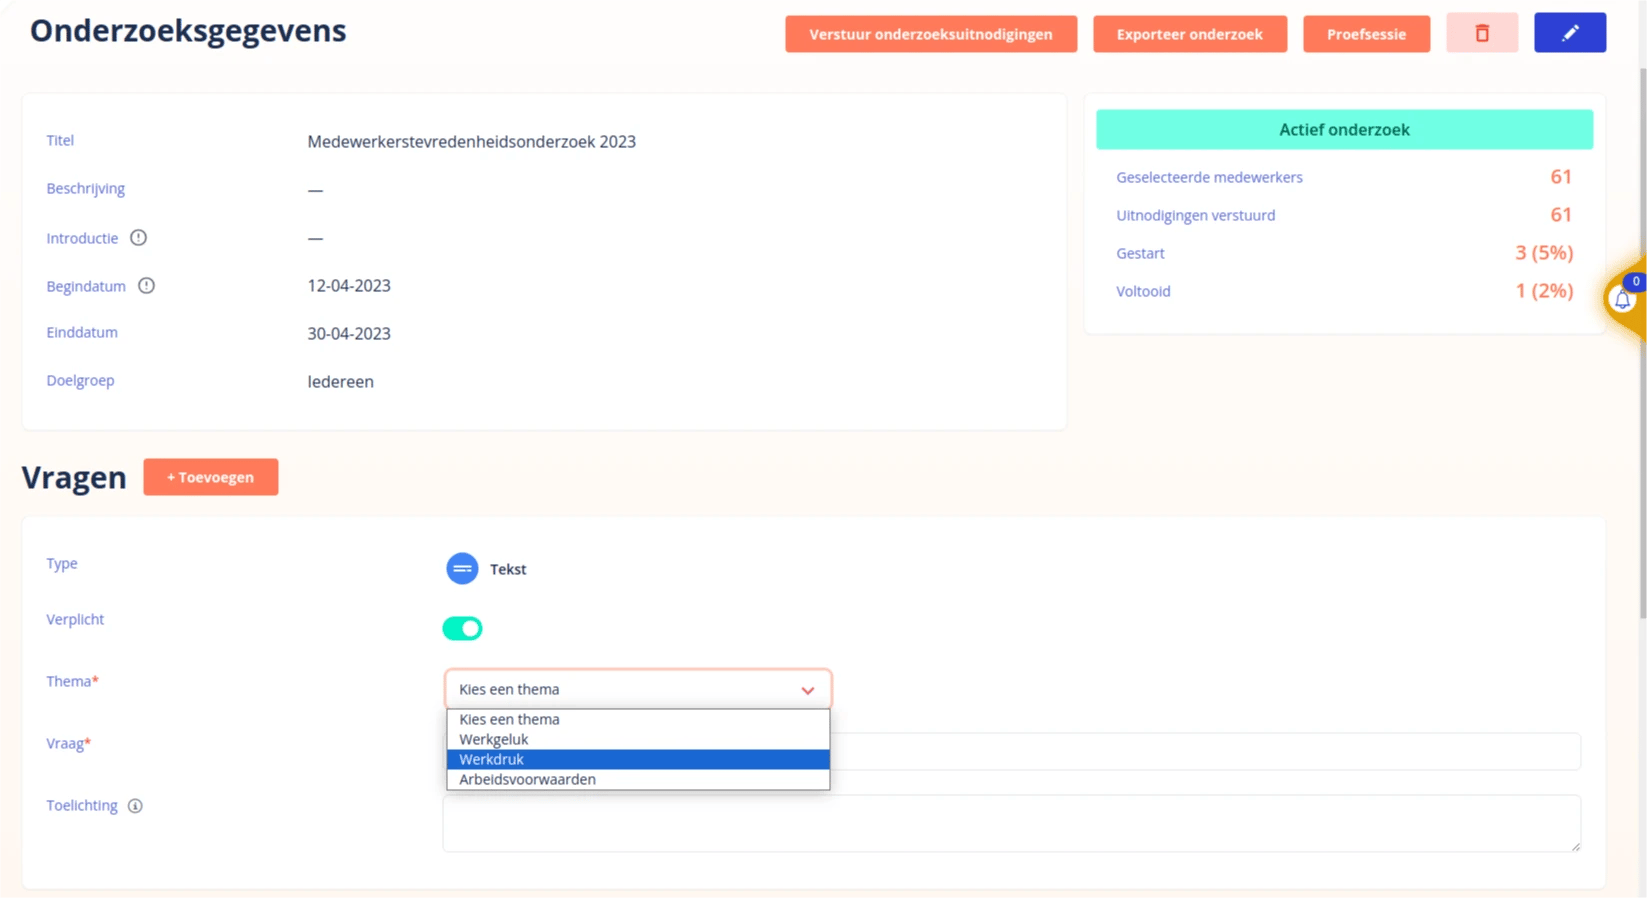Choose Werkdruk from the theme list
The image size is (1647, 898).
[x=638, y=759]
